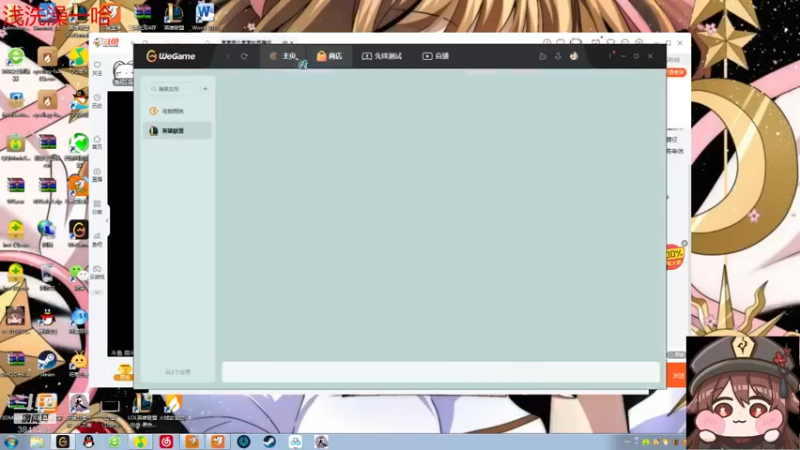Image resolution: width=800 pixels, height=450 pixels.
Task: Switch to the 直播 tab in WeGame
Action: (435, 56)
